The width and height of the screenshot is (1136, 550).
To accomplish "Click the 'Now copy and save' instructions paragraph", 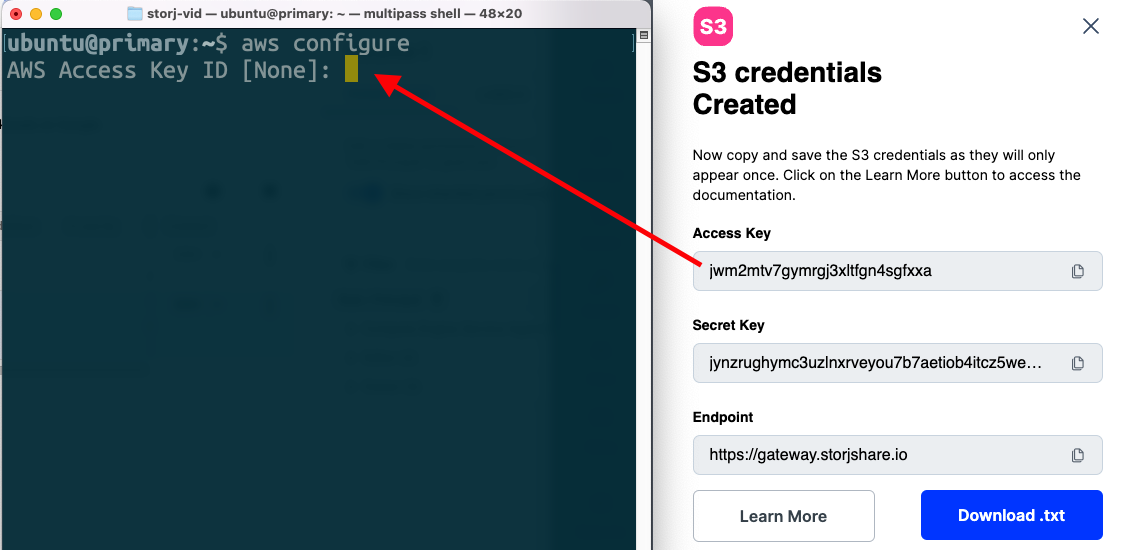I will coord(885,175).
